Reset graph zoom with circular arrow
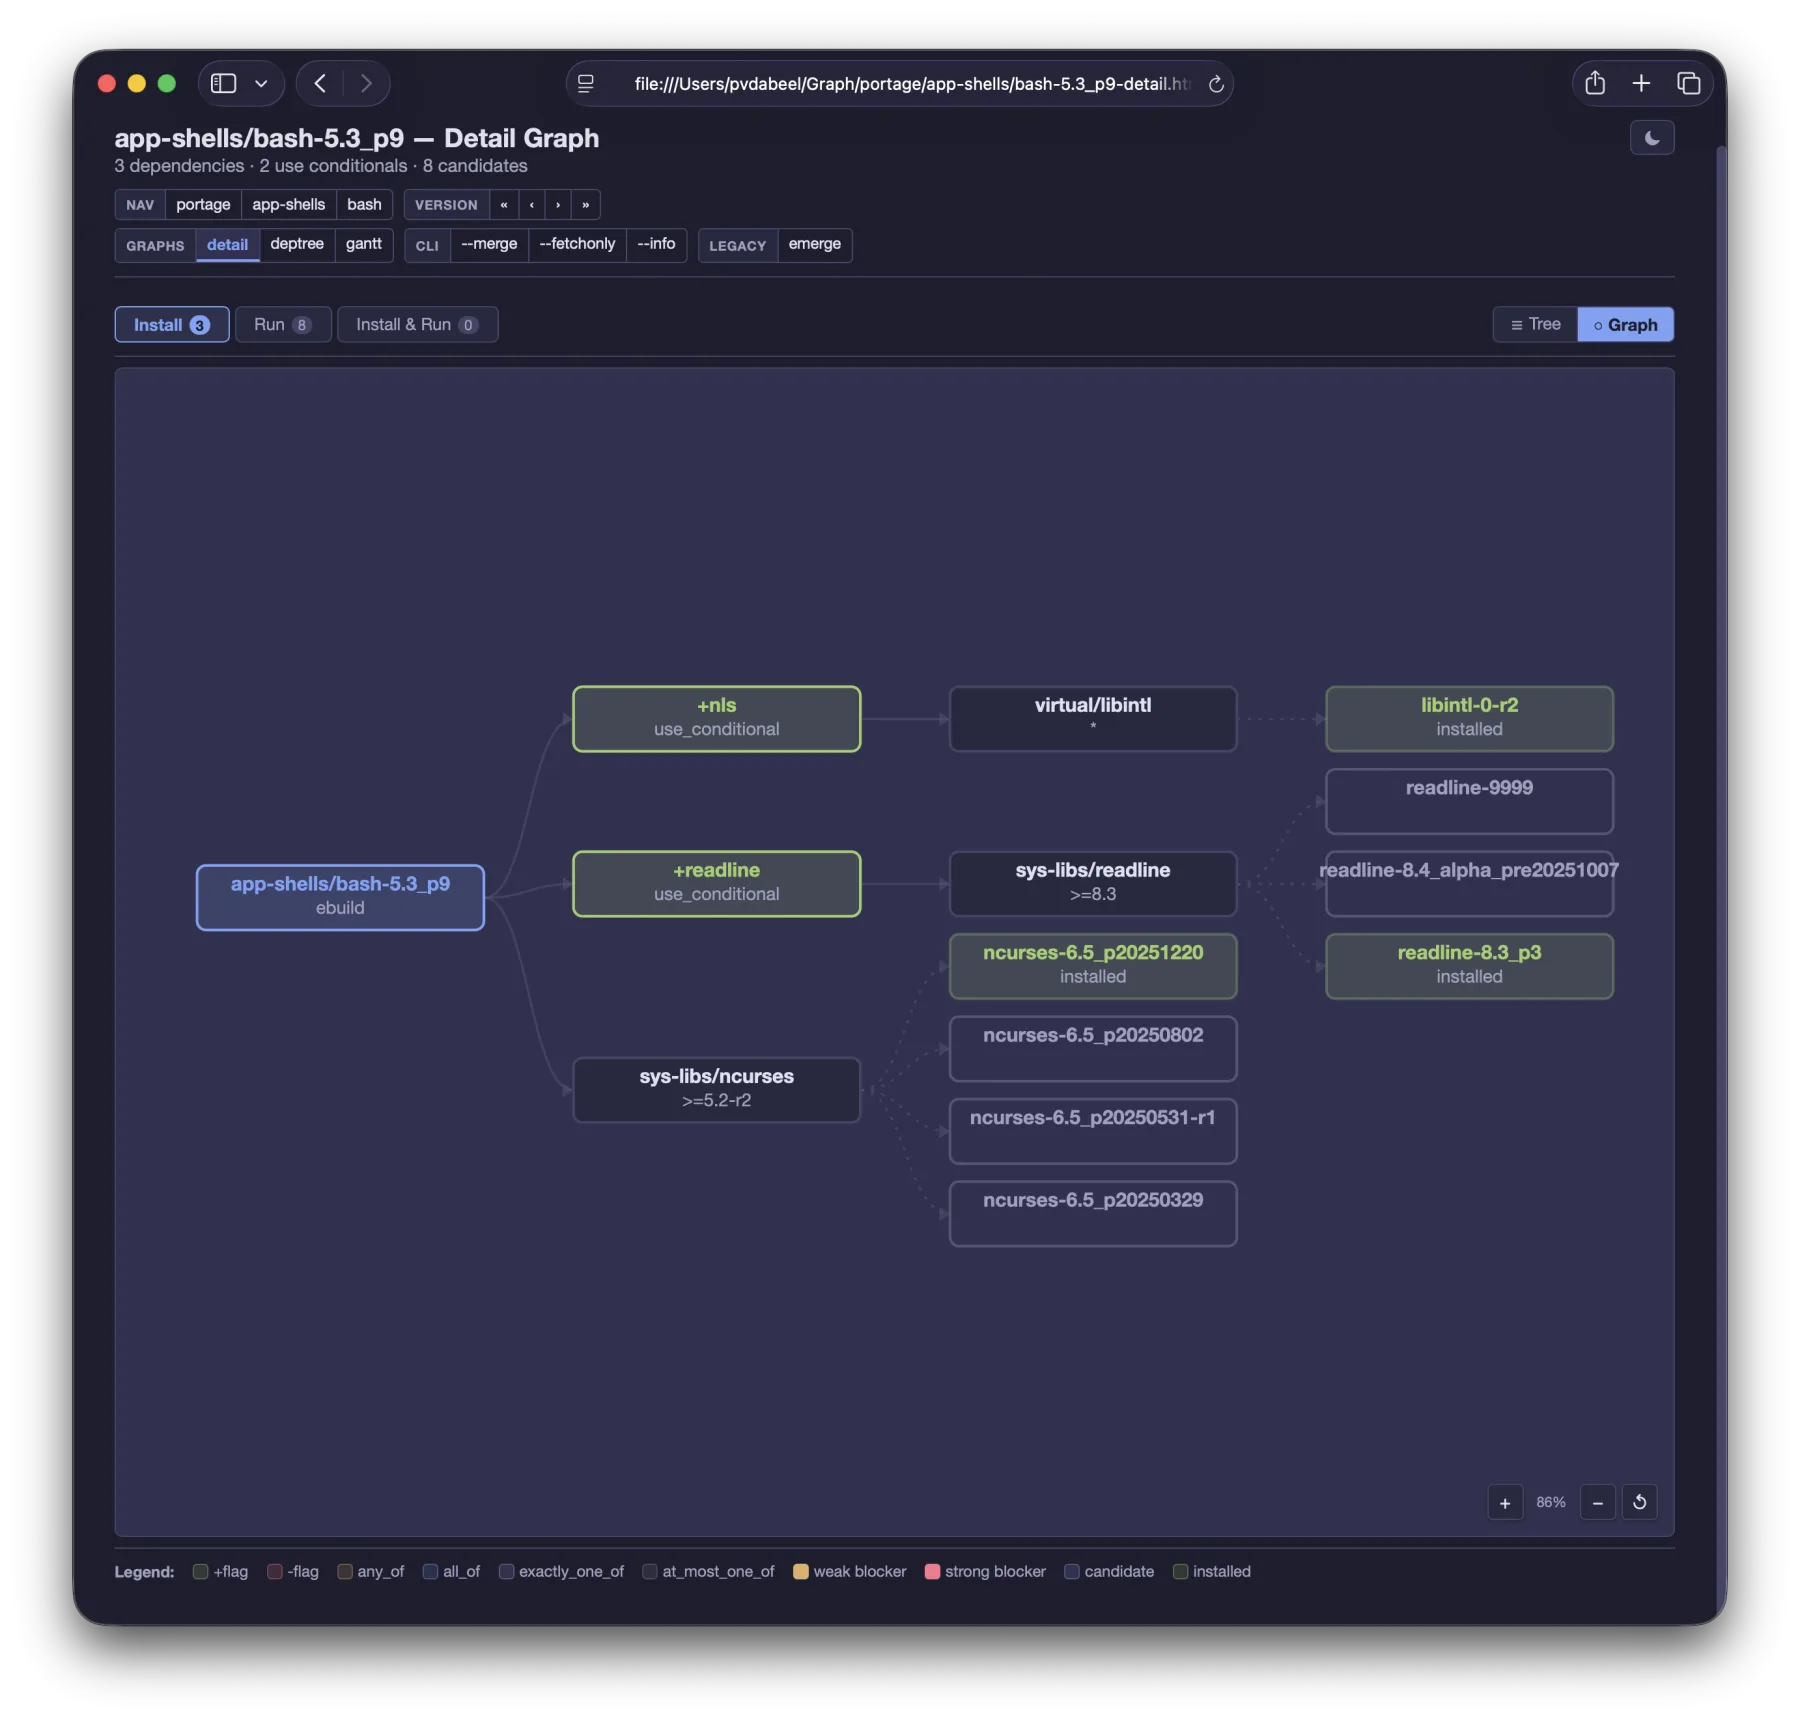 tap(1640, 1502)
